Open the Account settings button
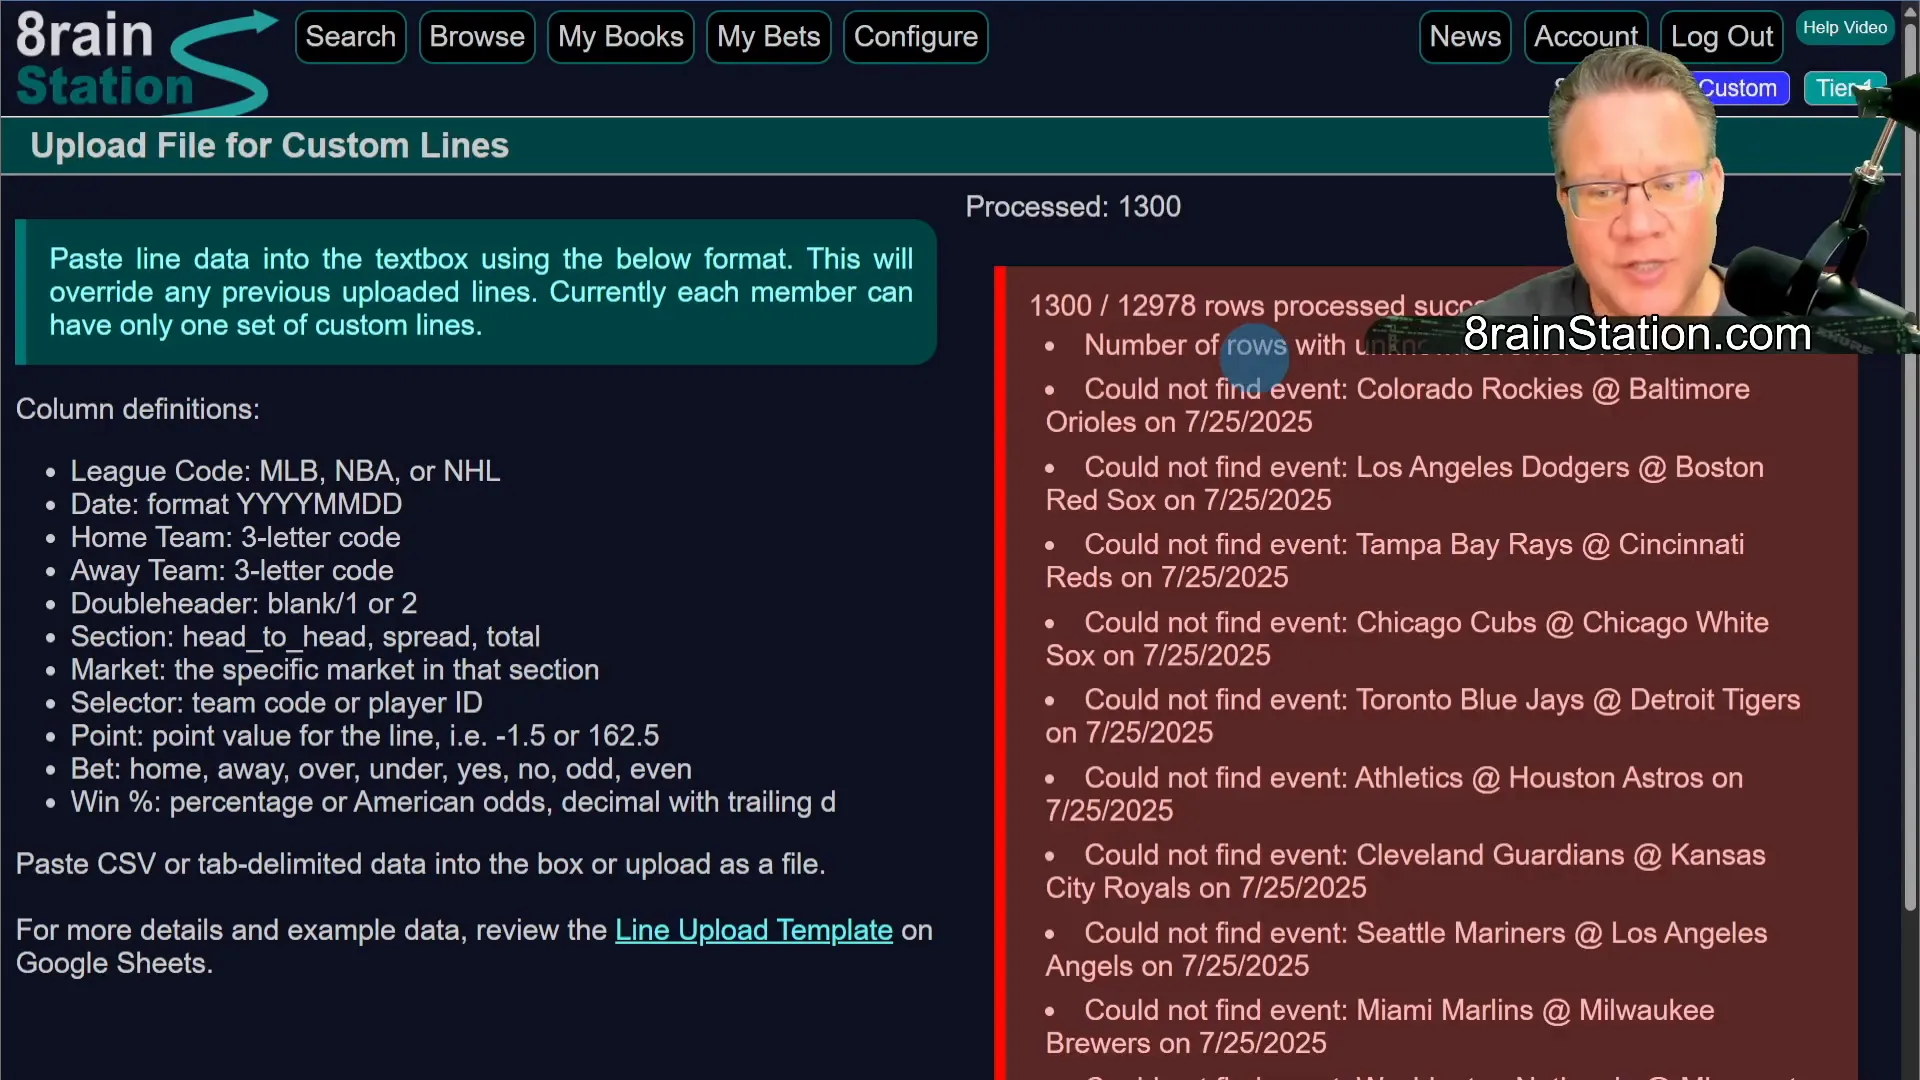The width and height of the screenshot is (1920, 1080). (1585, 37)
